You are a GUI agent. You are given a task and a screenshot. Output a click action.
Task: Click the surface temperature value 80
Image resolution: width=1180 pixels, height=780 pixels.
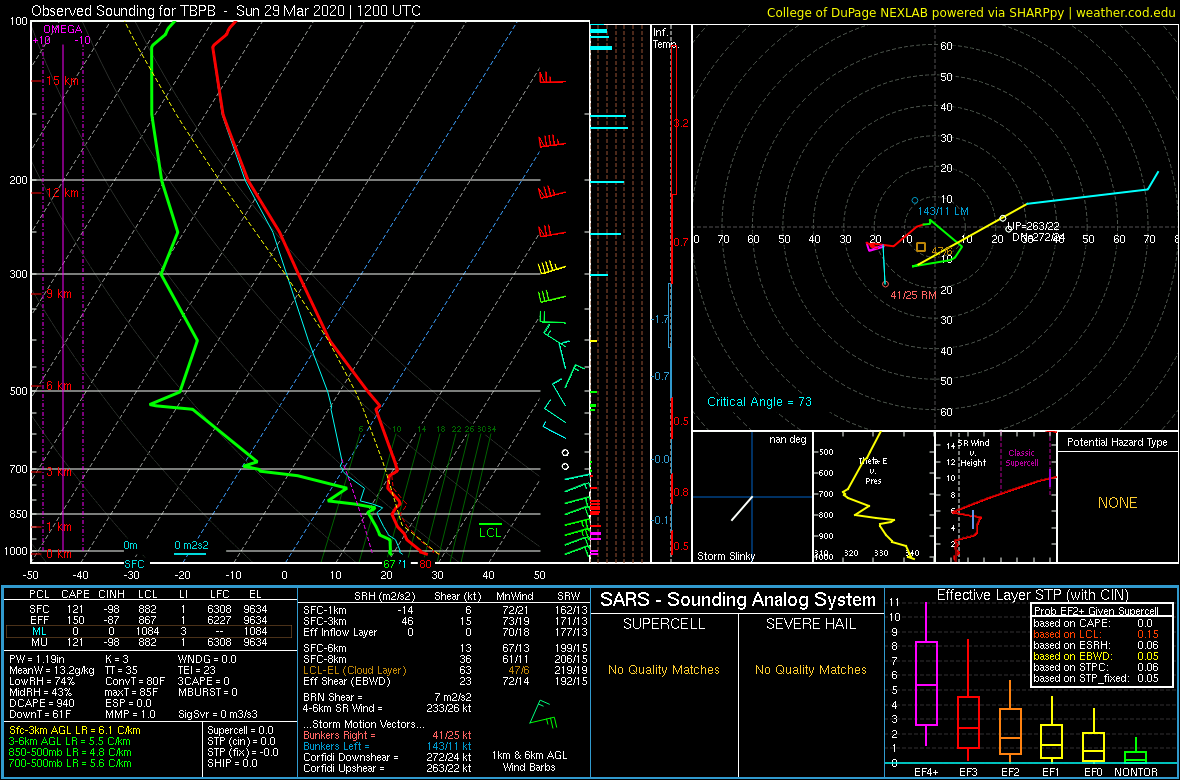coord(425,564)
